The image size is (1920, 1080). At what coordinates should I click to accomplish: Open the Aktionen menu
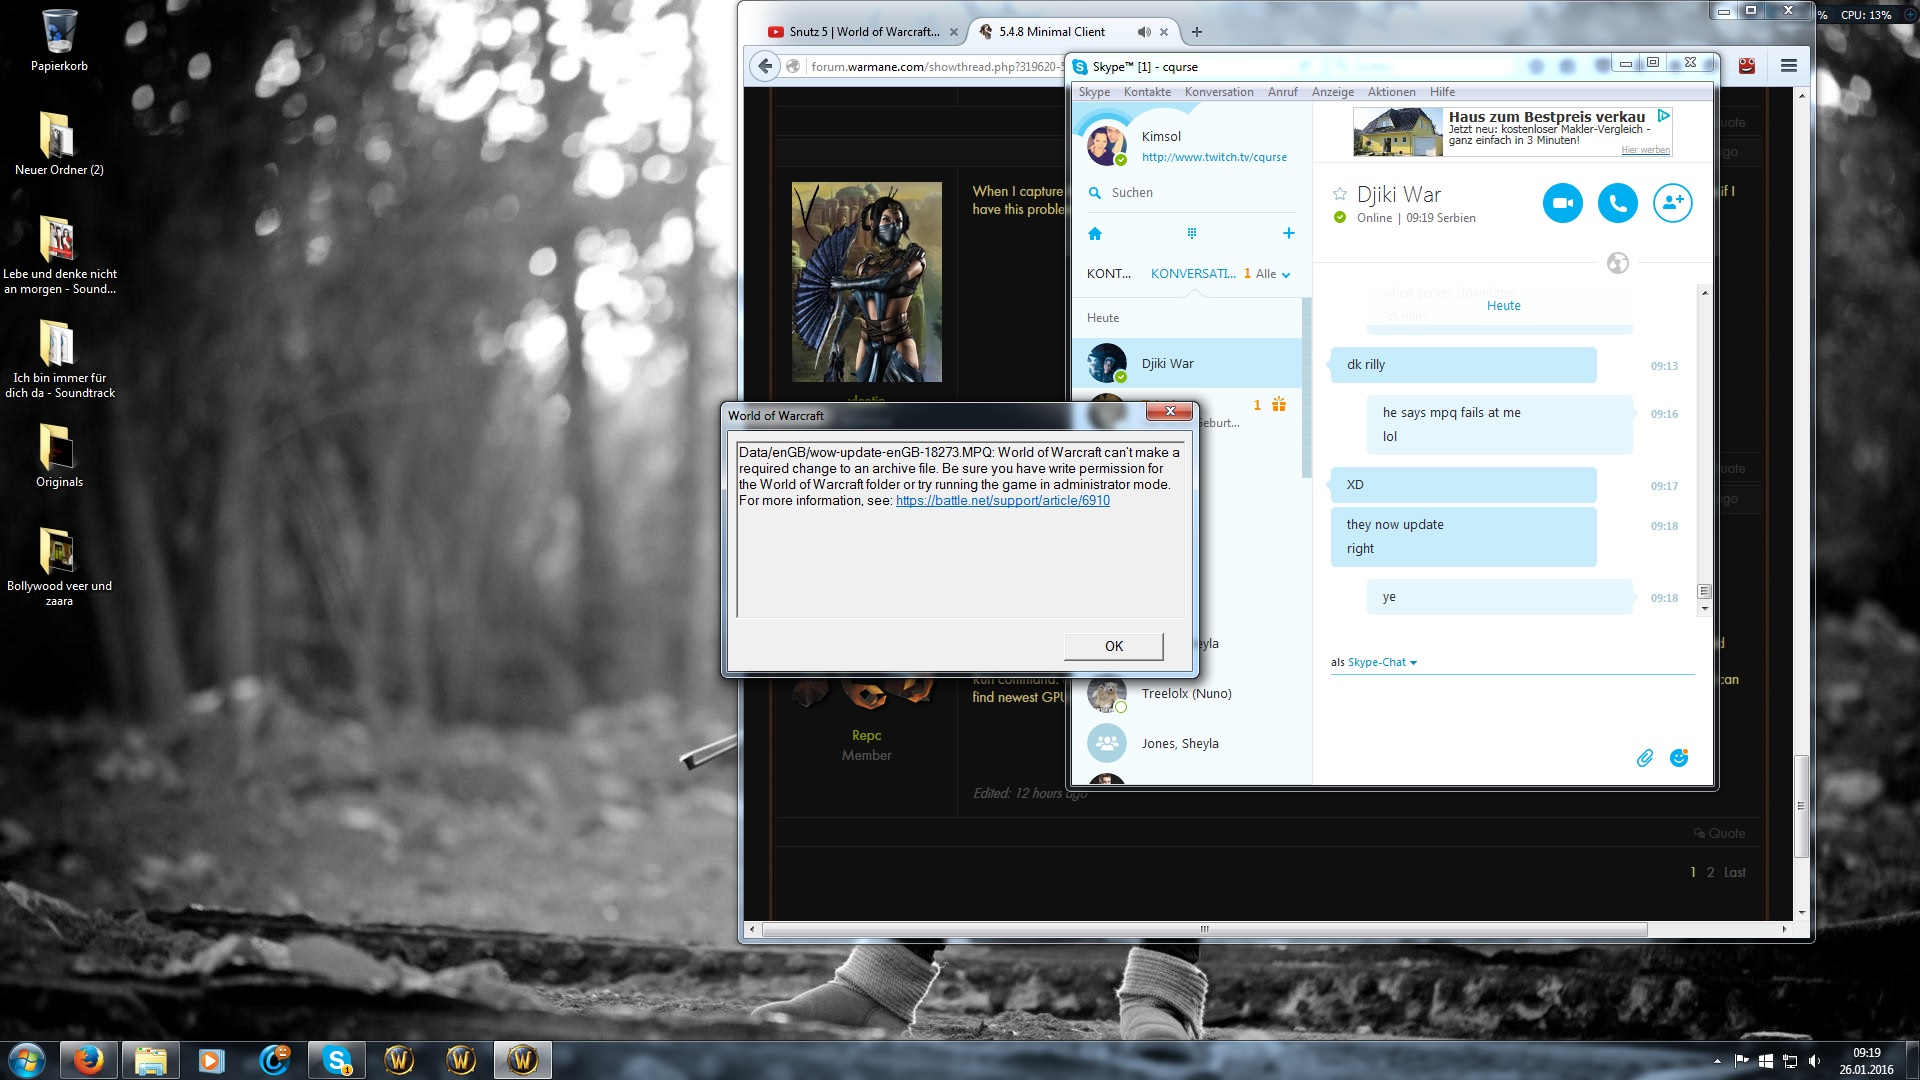pos(1391,92)
